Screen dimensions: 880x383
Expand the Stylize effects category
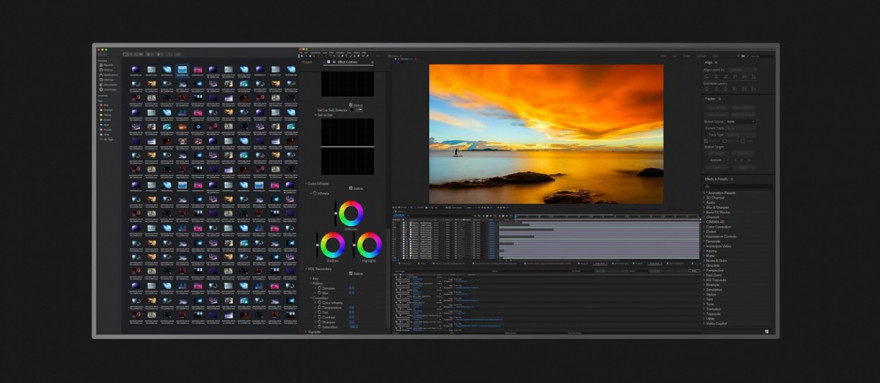(704, 294)
